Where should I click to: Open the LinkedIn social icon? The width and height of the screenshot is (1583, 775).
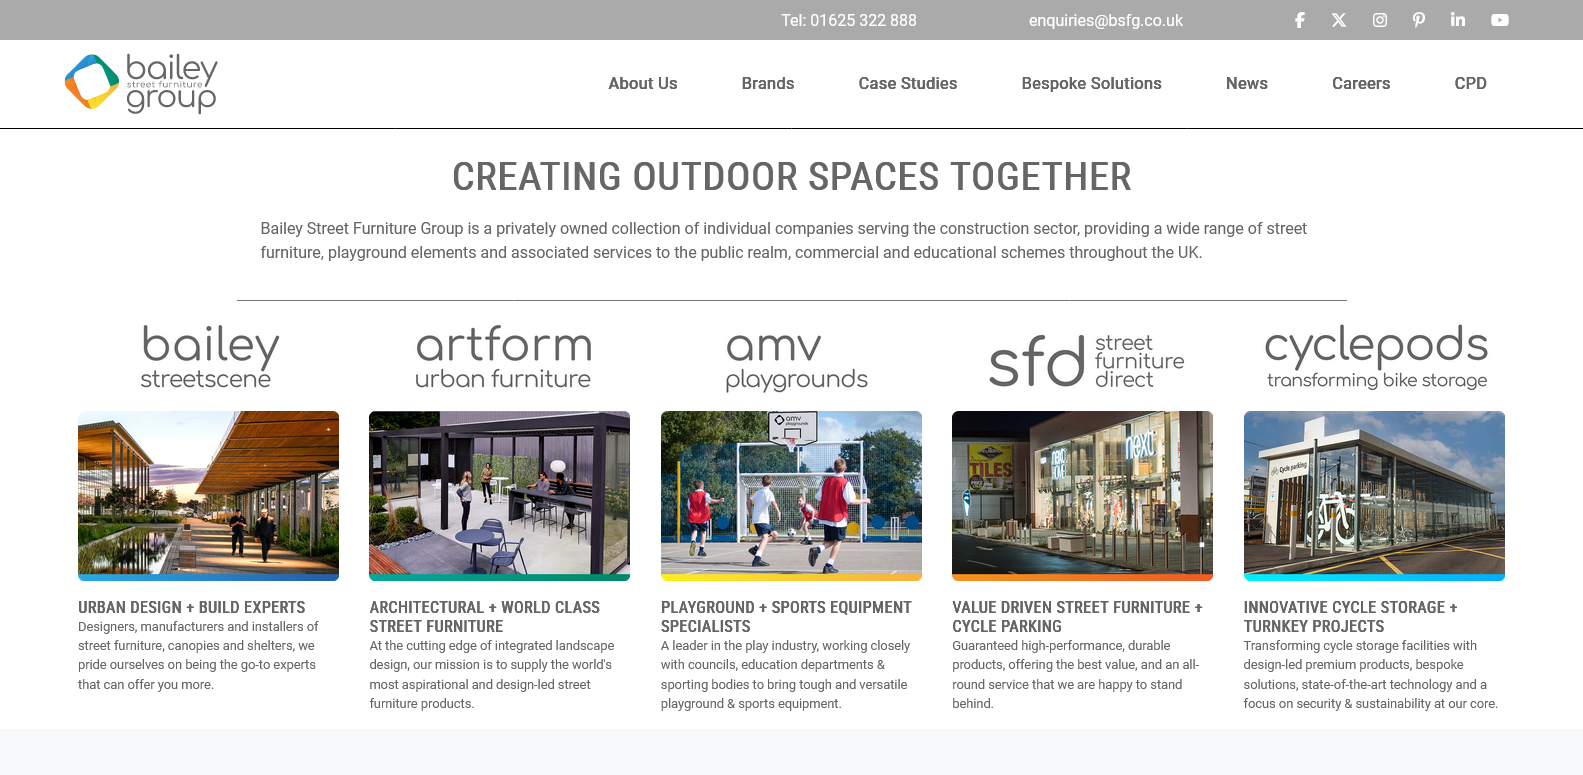point(1458,20)
